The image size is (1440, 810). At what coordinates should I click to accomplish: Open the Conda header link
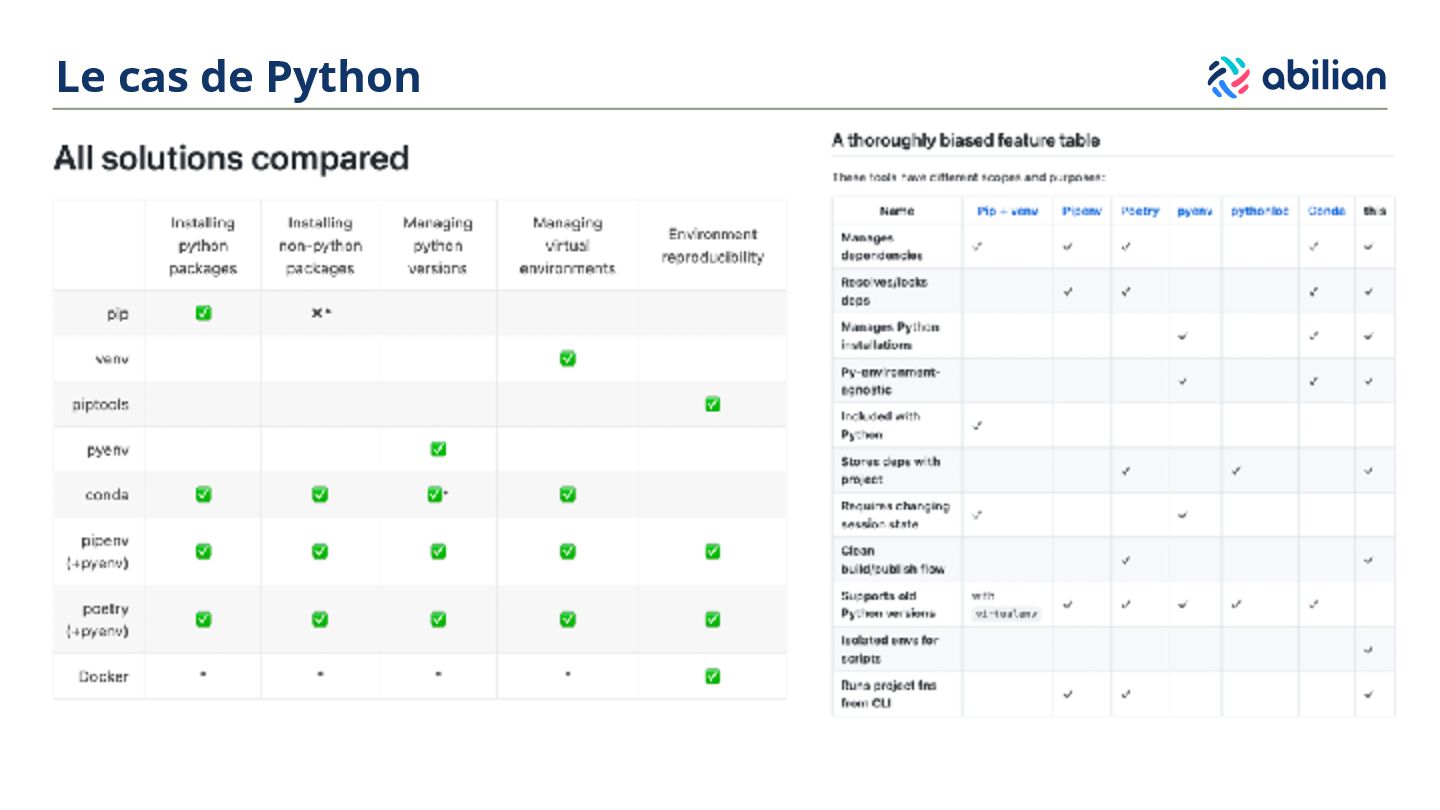click(x=1326, y=211)
